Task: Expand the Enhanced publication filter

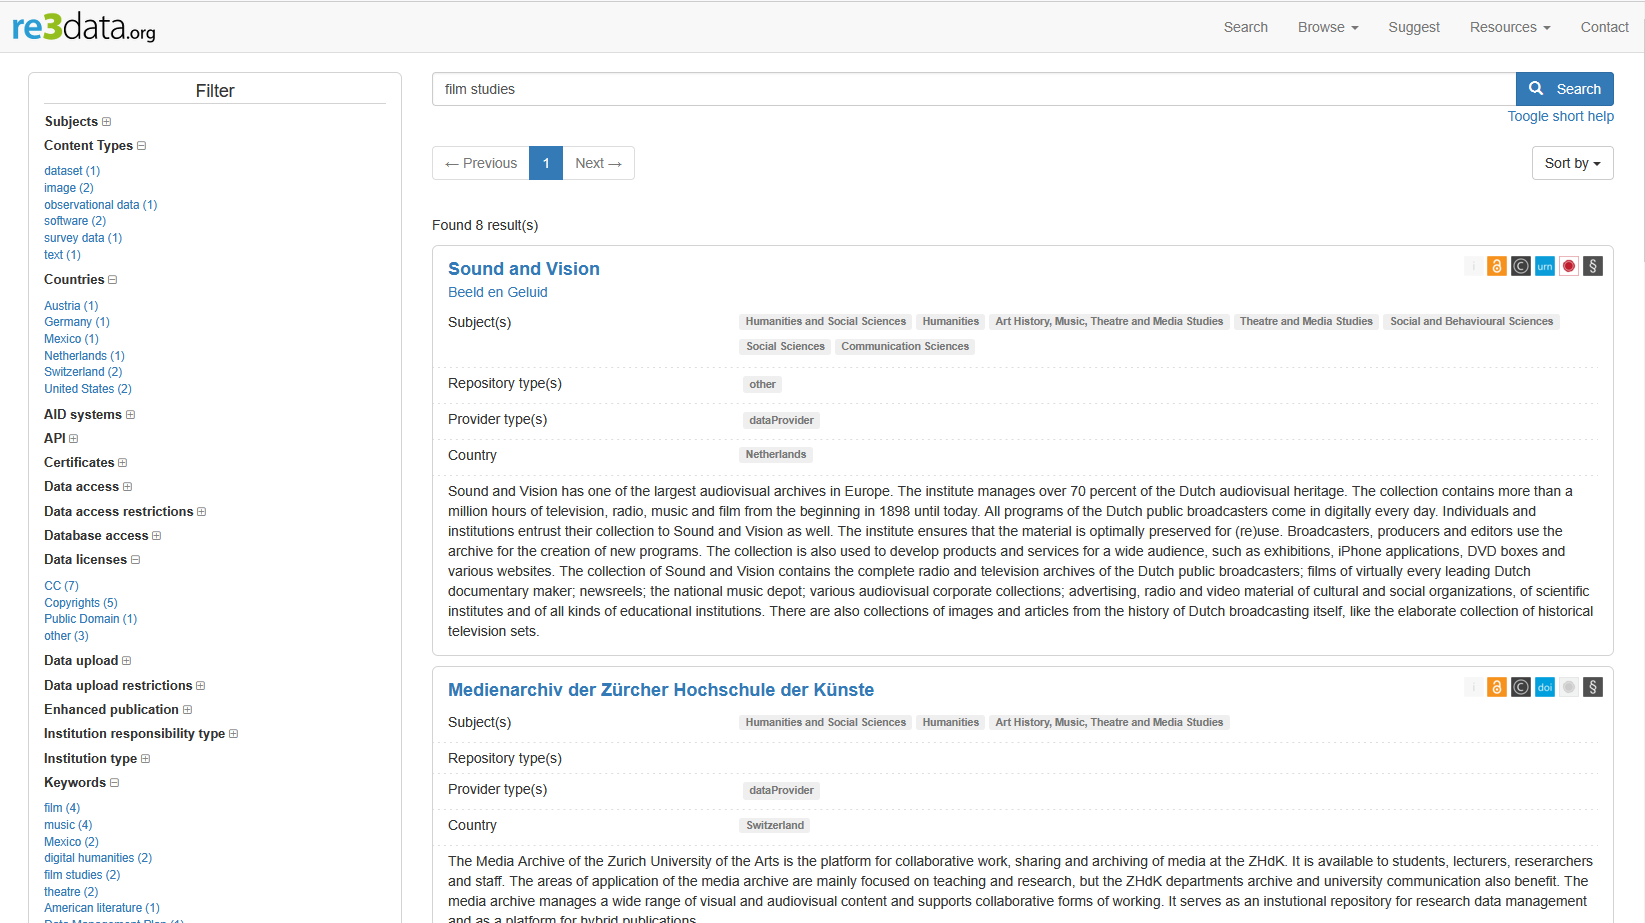Action: pos(187,710)
